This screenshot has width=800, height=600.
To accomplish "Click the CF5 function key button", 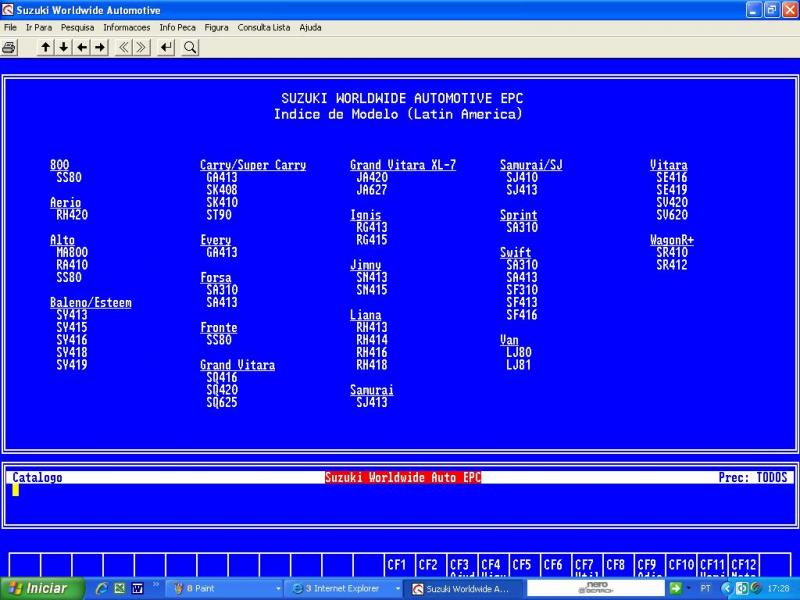I will point(522,565).
